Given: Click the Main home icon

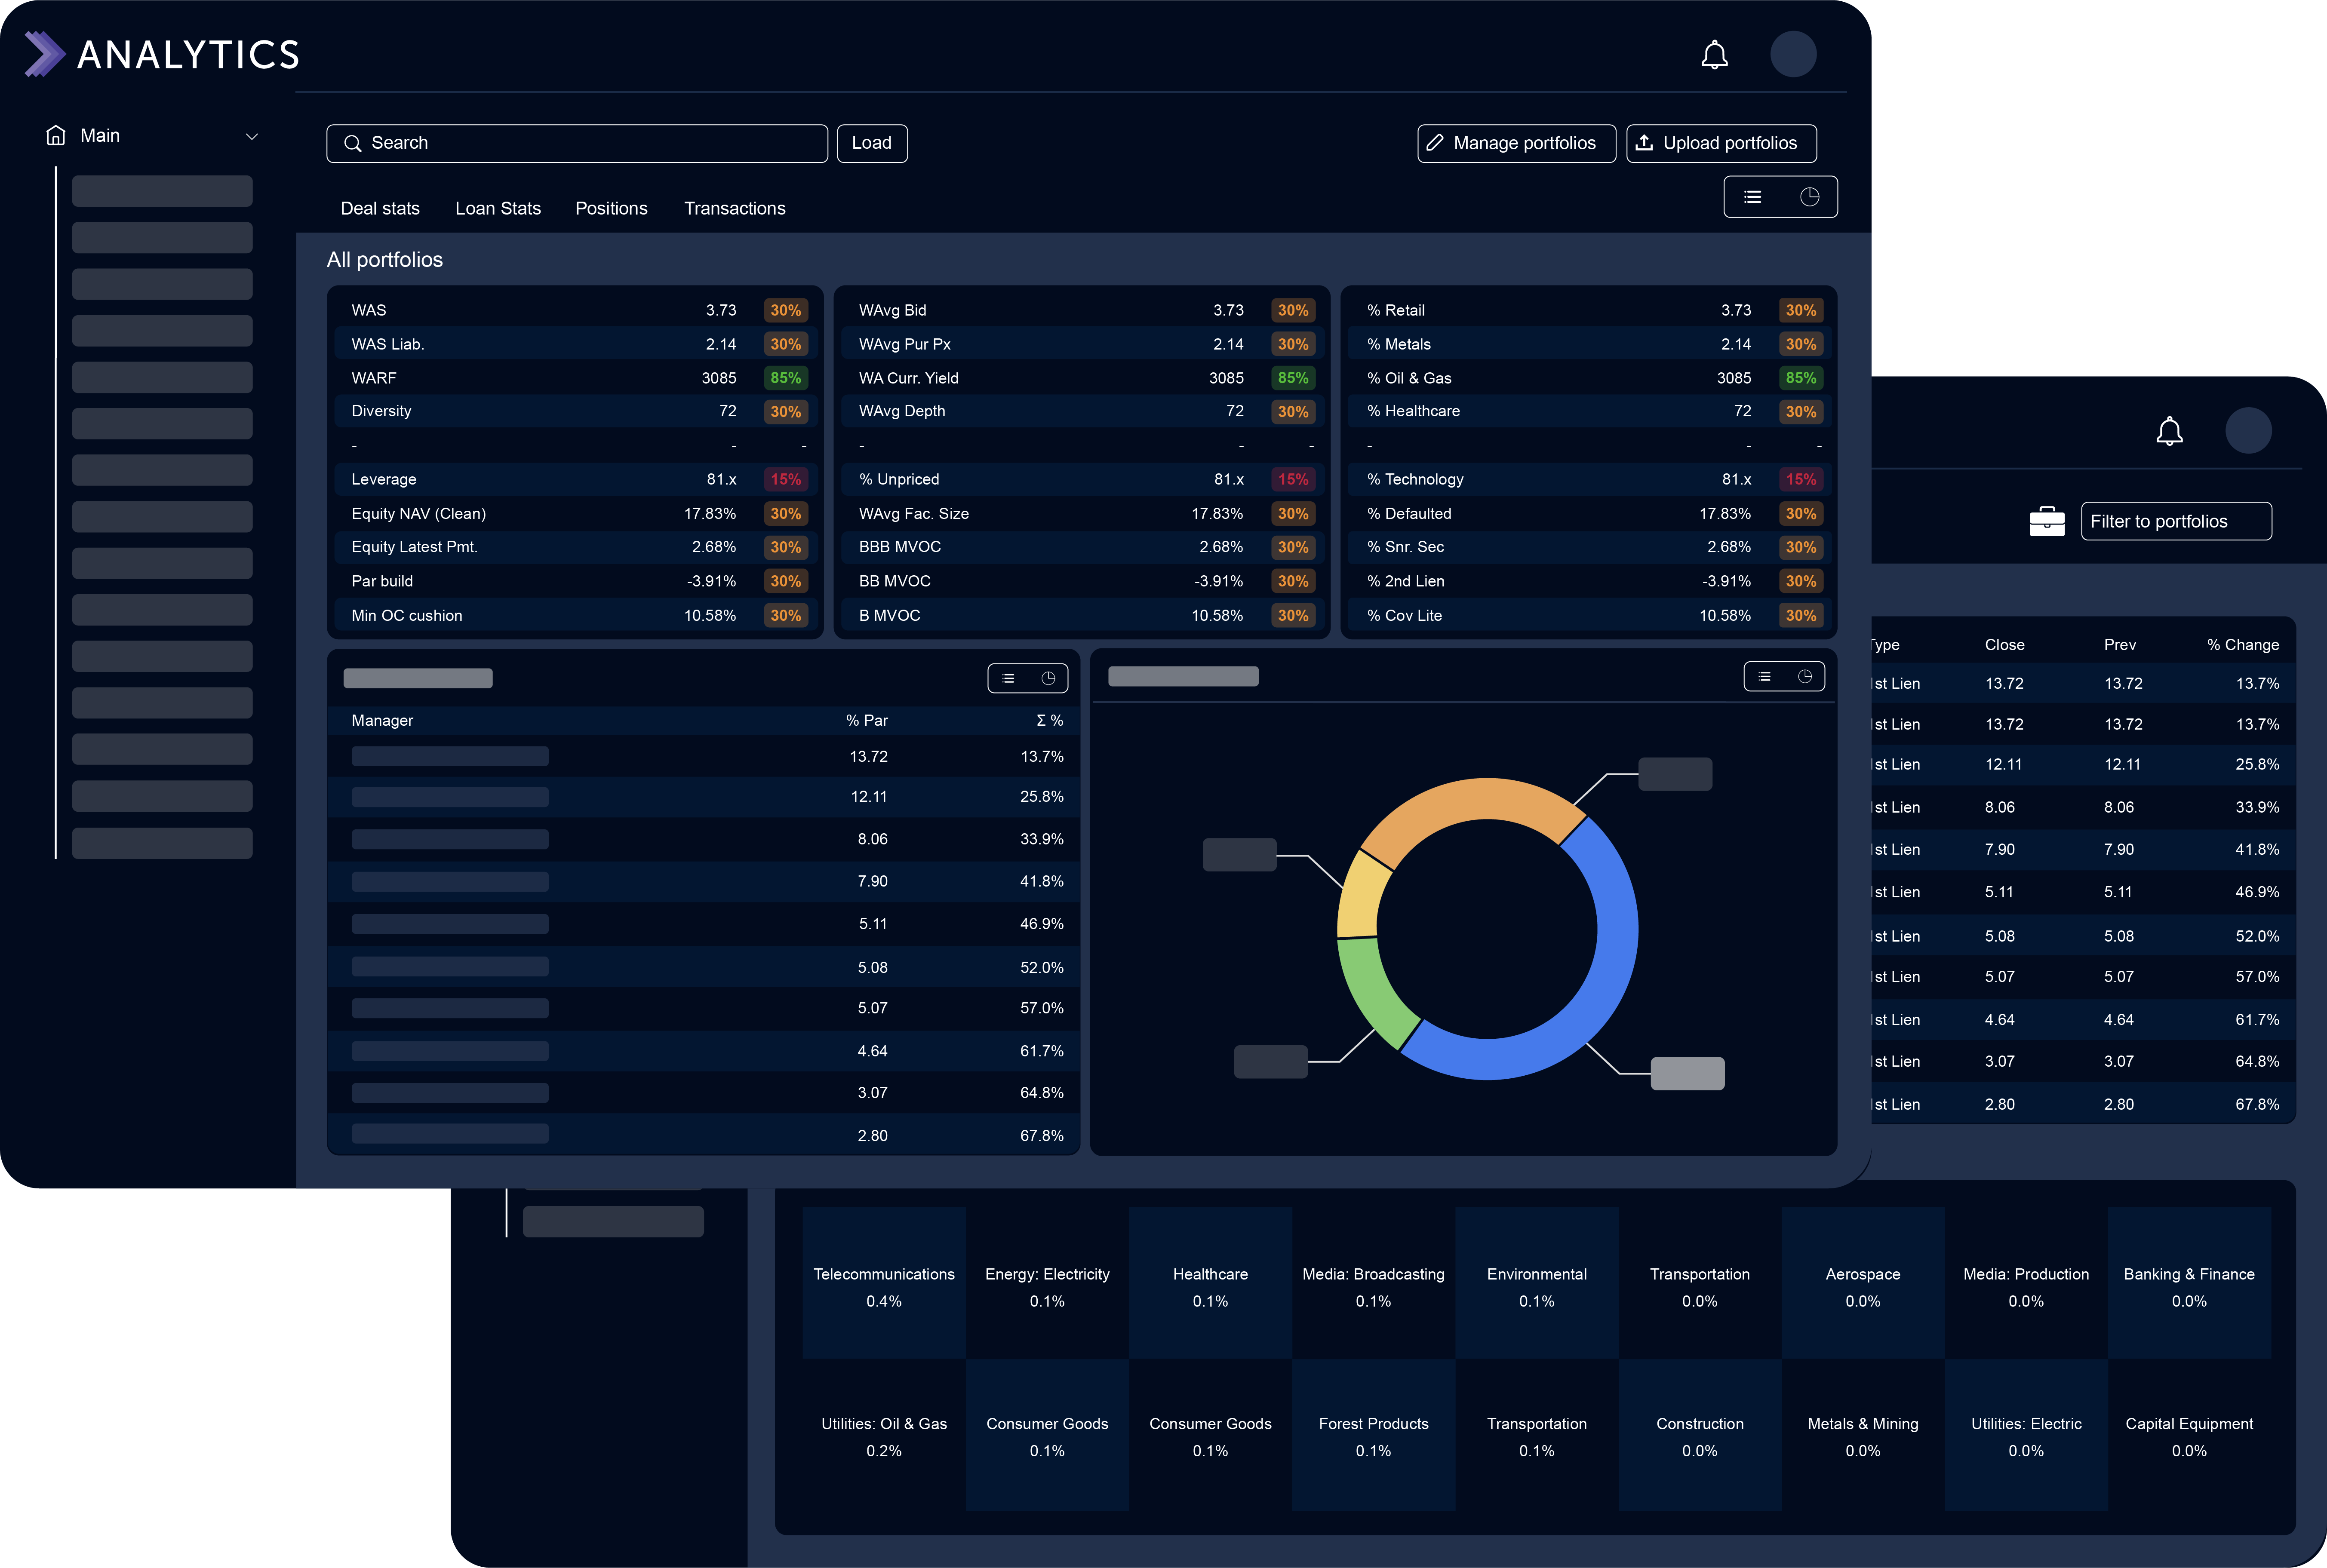Looking at the screenshot, I should click(56, 135).
